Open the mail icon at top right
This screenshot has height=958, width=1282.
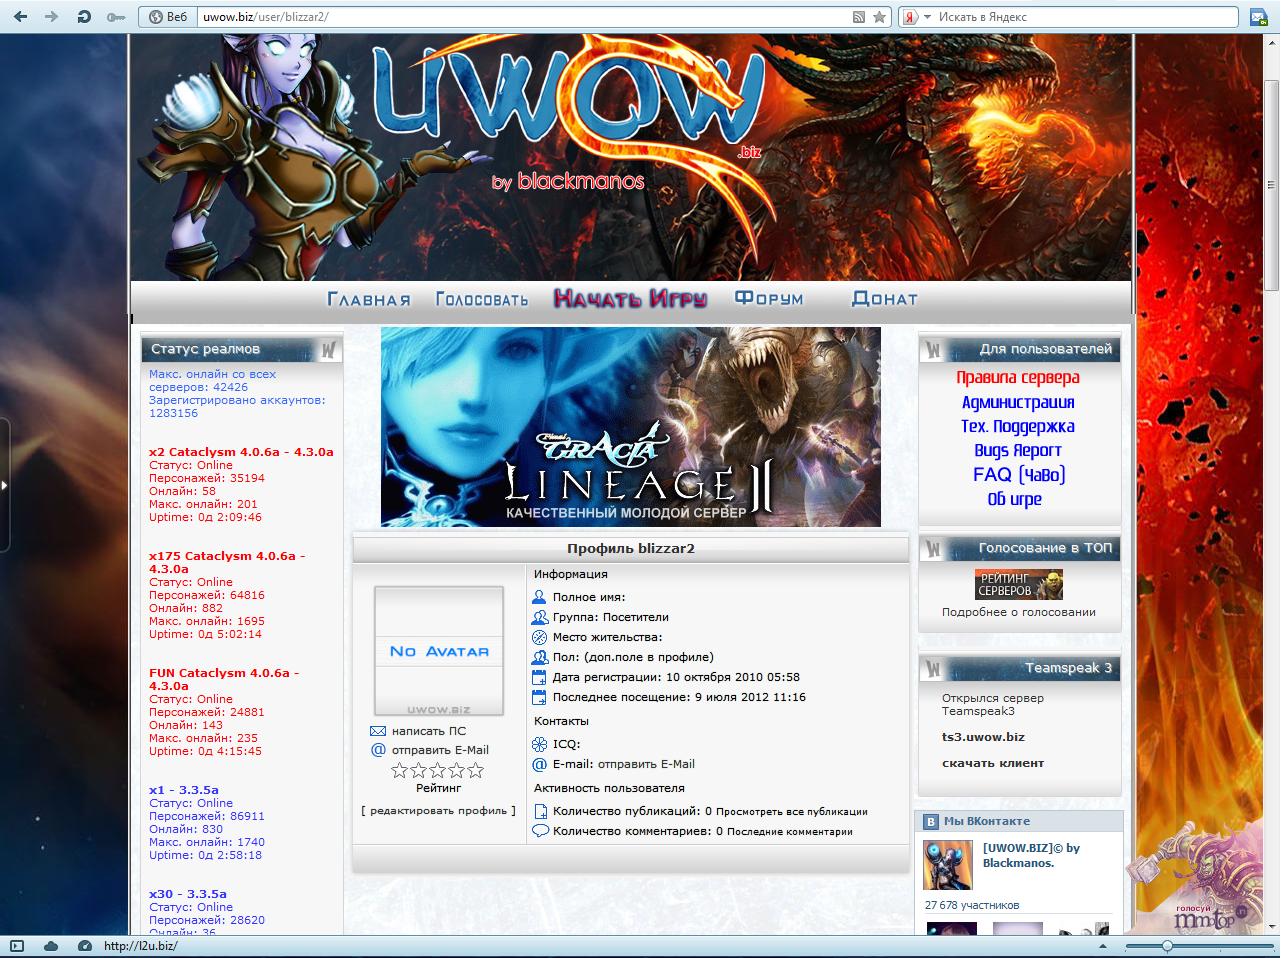(x=1258, y=17)
